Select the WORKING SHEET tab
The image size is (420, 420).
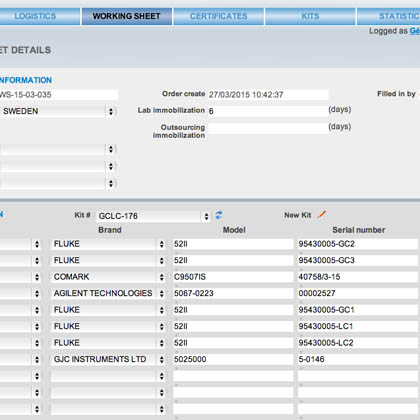(x=127, y=16)
